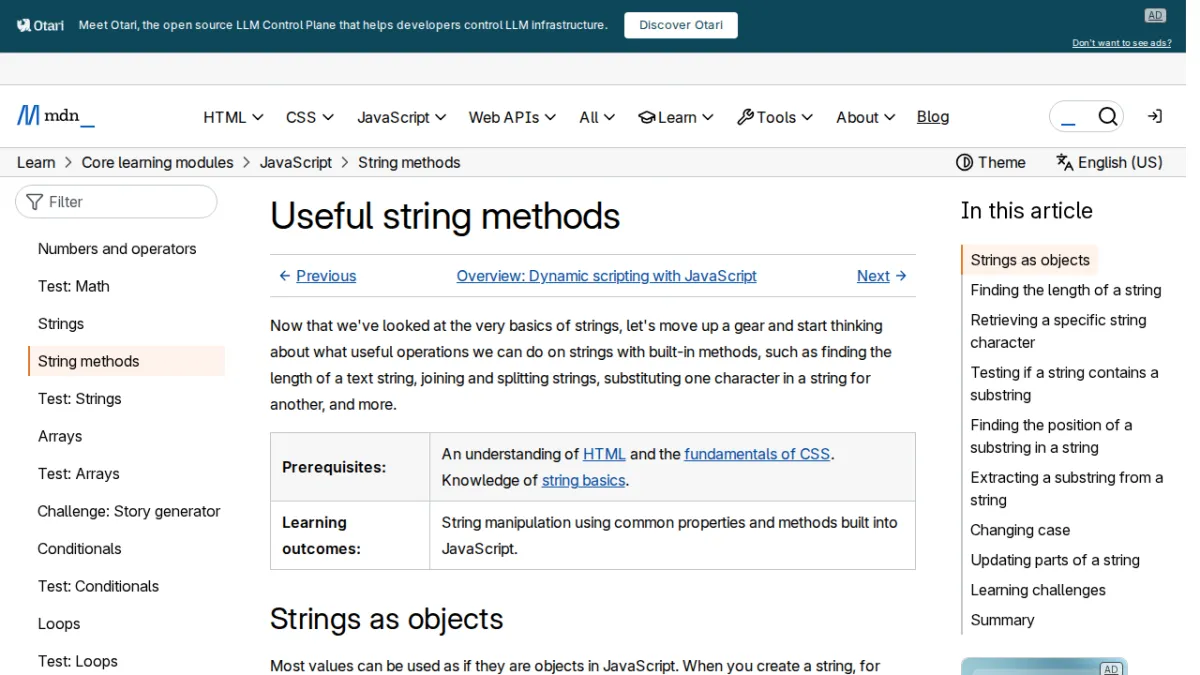
Task: Click the search magnifier icon
Action: (1107, 117)
